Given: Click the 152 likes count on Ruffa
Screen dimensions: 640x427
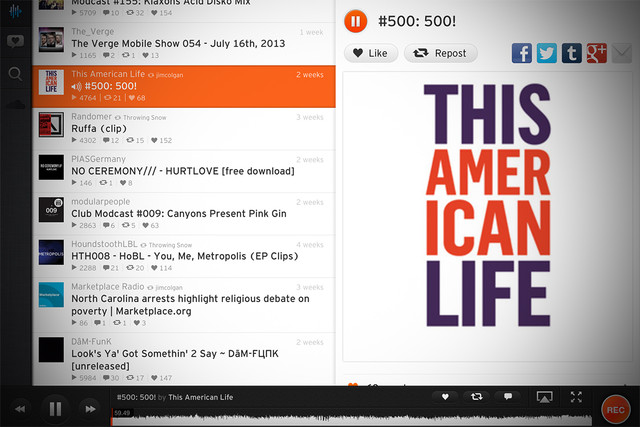Looking at the screenshot, I should point(161,140).
